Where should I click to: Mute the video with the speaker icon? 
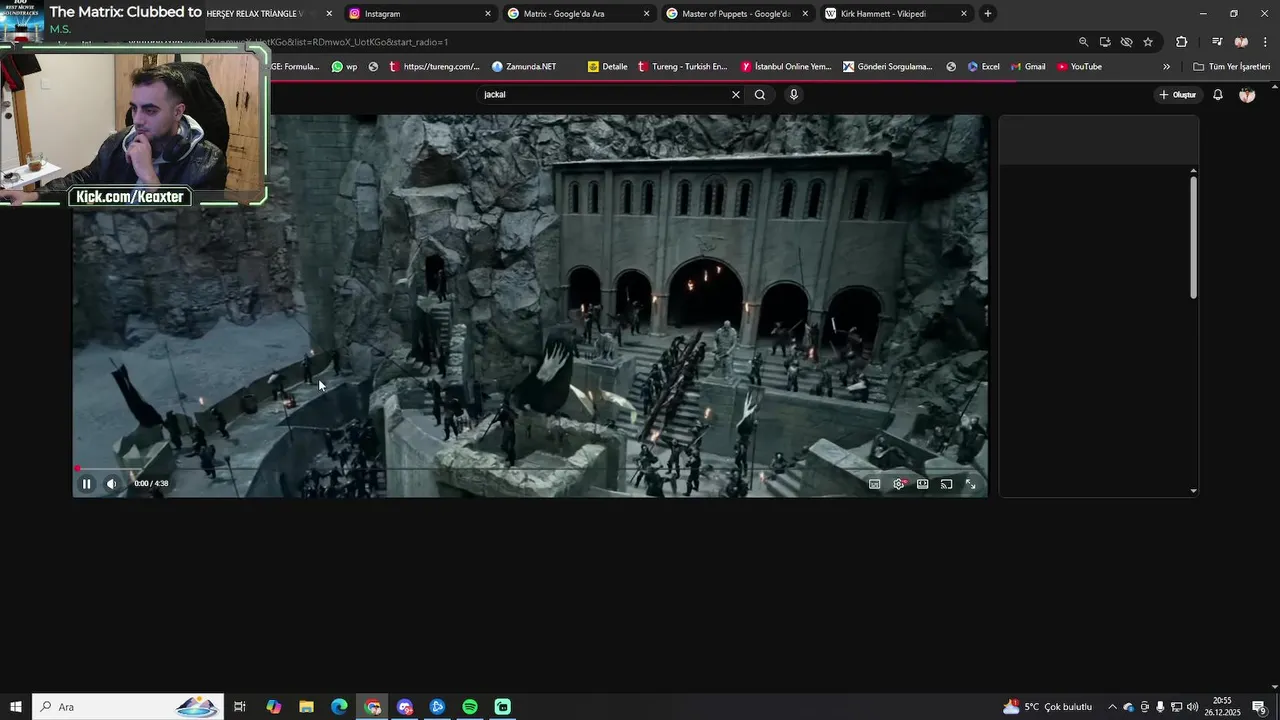[x=111, y=484]
